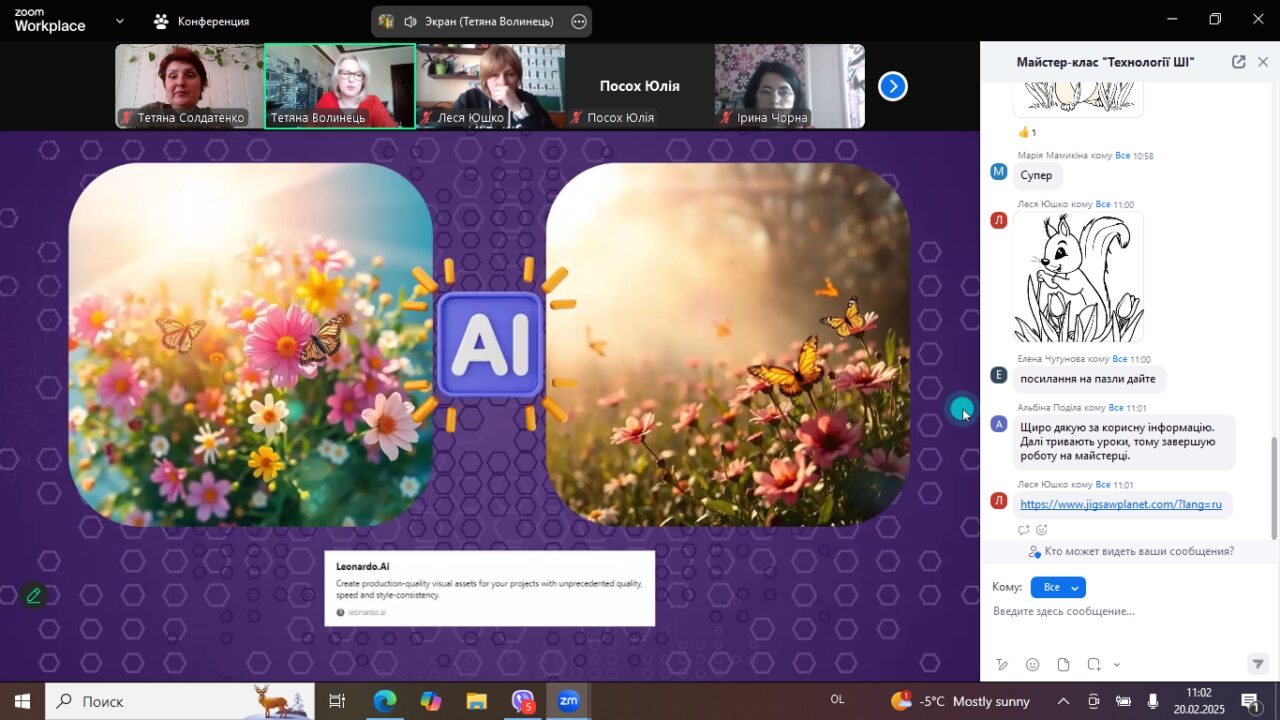Pop out the chat panel window
This screenshot has height=720, width=1280.
point(1238,62)
